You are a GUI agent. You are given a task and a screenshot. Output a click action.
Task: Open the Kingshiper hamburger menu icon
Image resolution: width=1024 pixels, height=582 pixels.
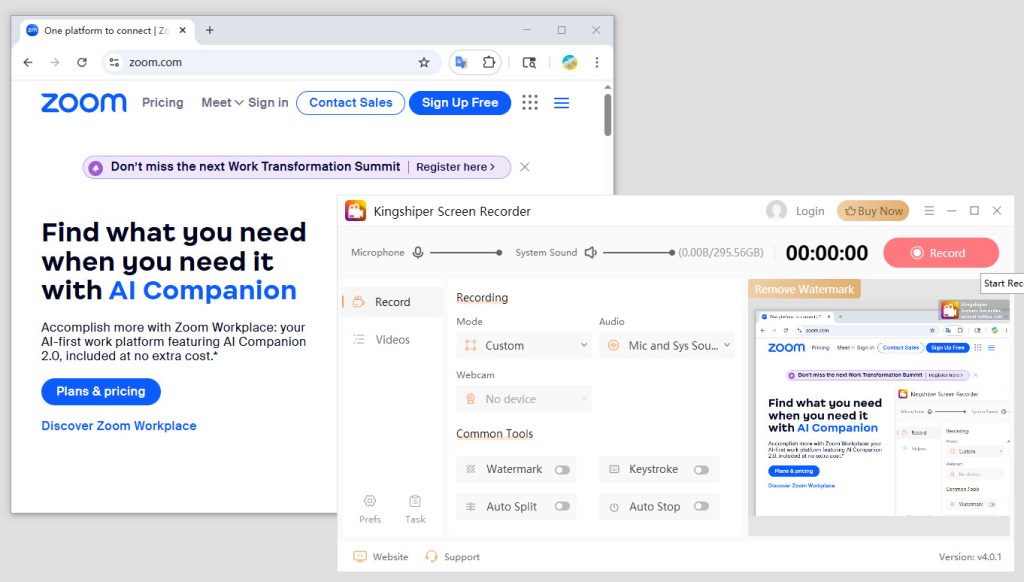929,210
